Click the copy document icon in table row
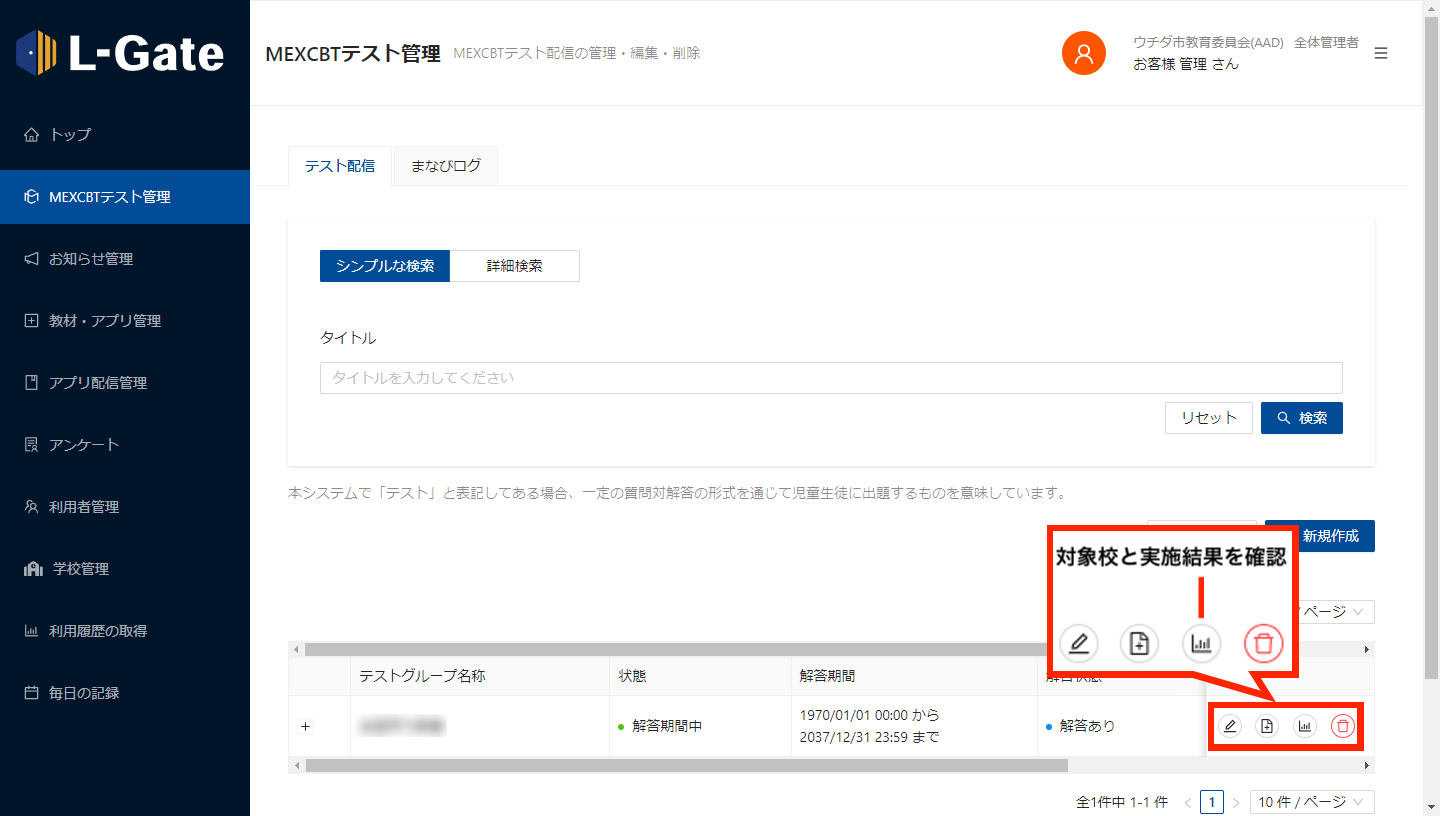This screenshot has width=1440, height=816. (x=1267, y=727)
